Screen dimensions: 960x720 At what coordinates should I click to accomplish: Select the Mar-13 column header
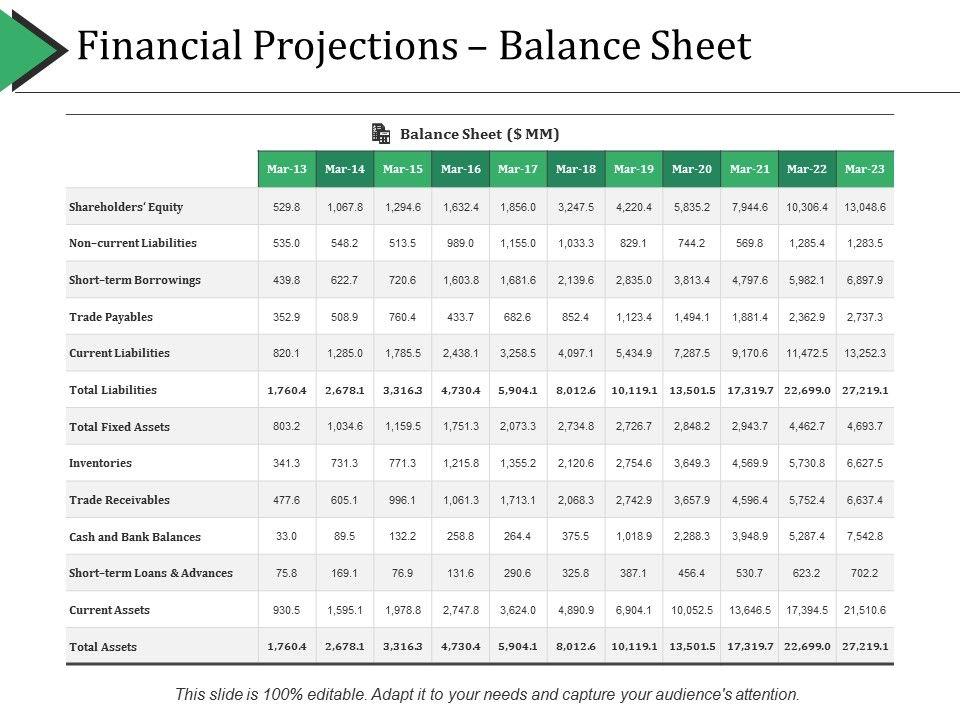(287, 169)
